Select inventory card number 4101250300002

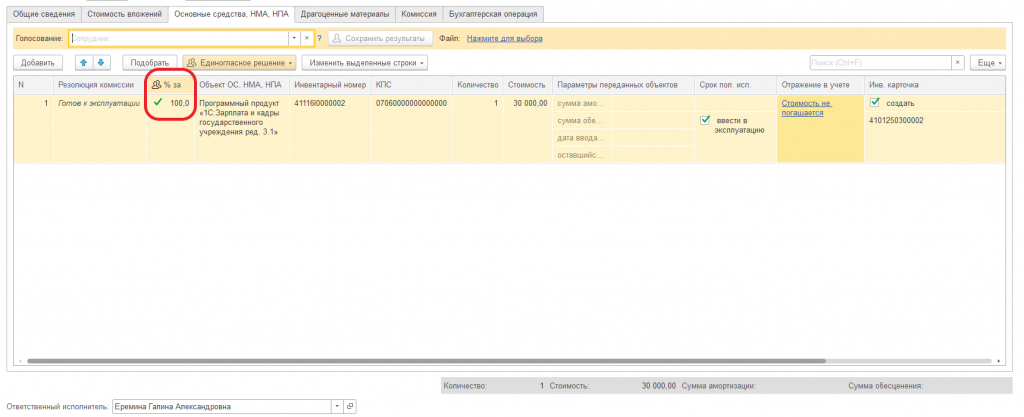pyautogui.click(x=897, y=120)
